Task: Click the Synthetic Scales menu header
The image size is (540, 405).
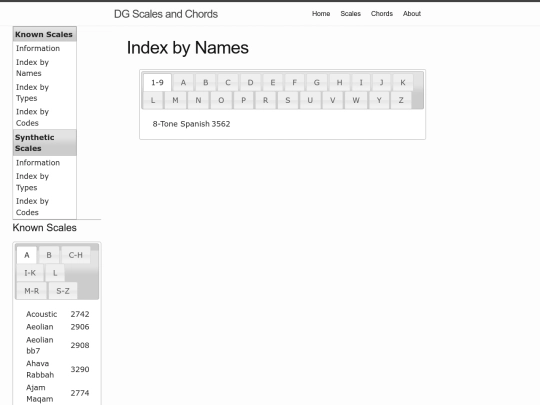Action: [44, 143]
